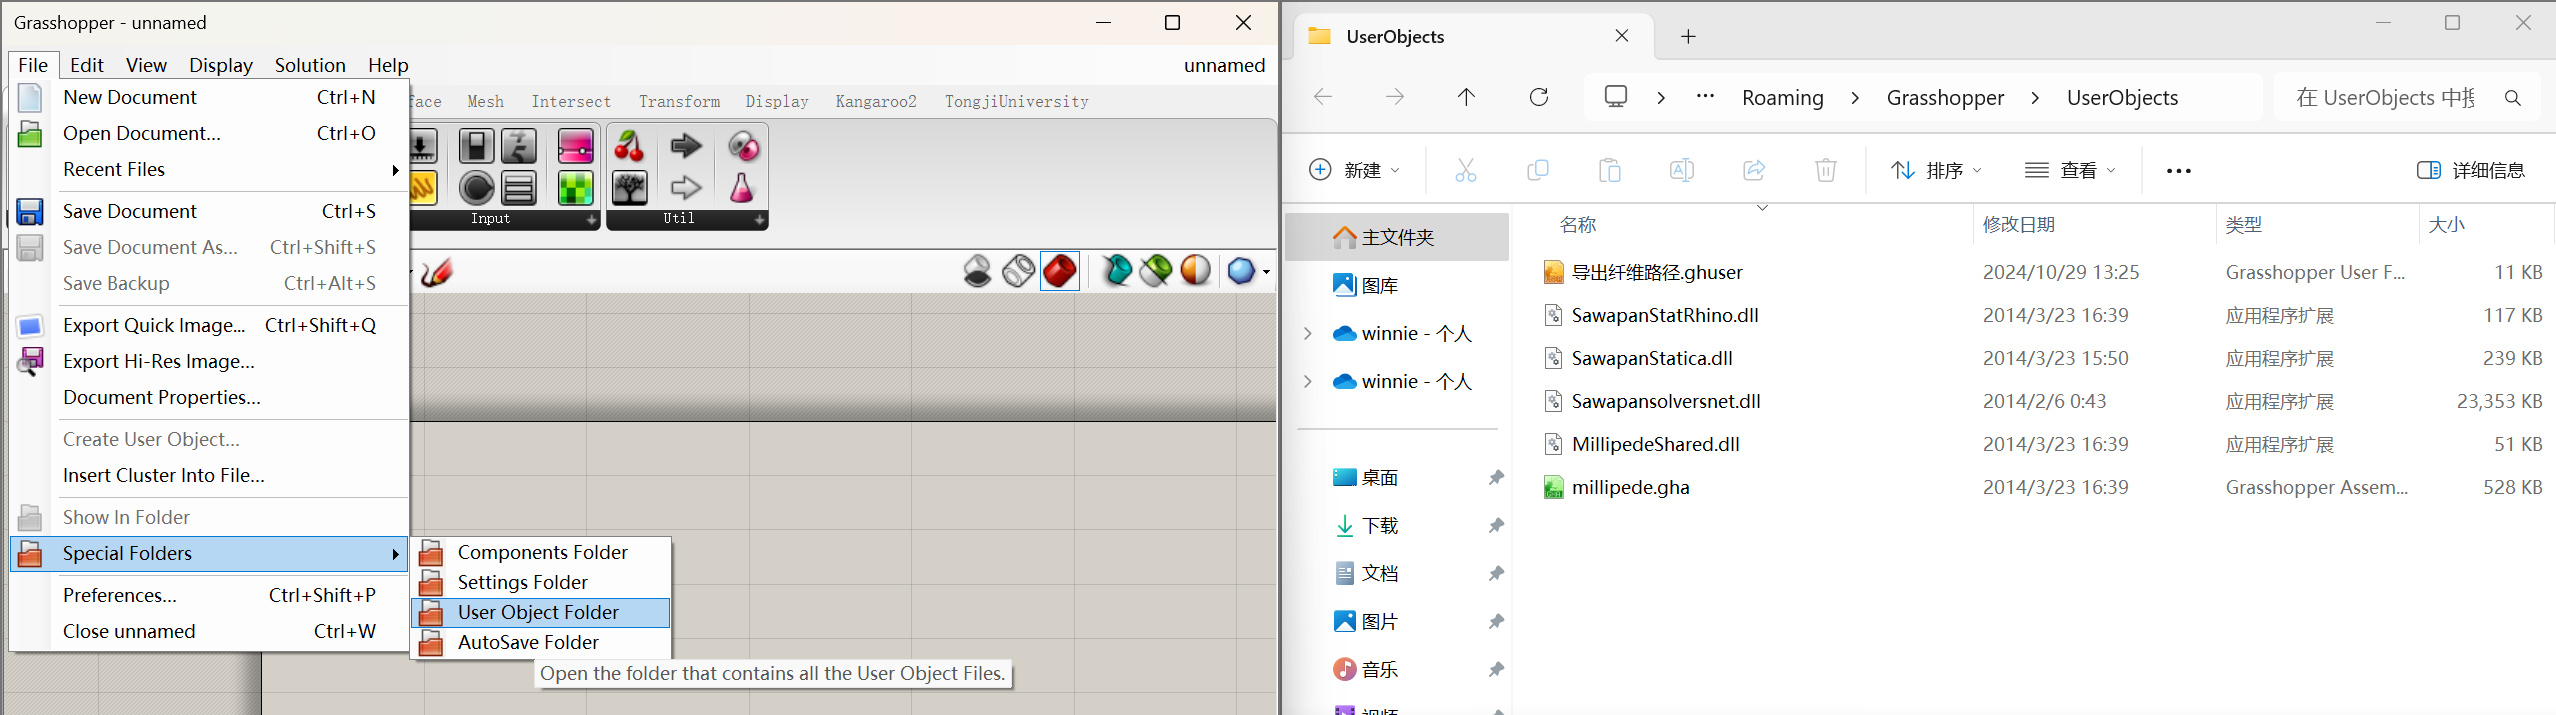Toggle shaded preview mode red cylinder

[x=1059, y=271]
